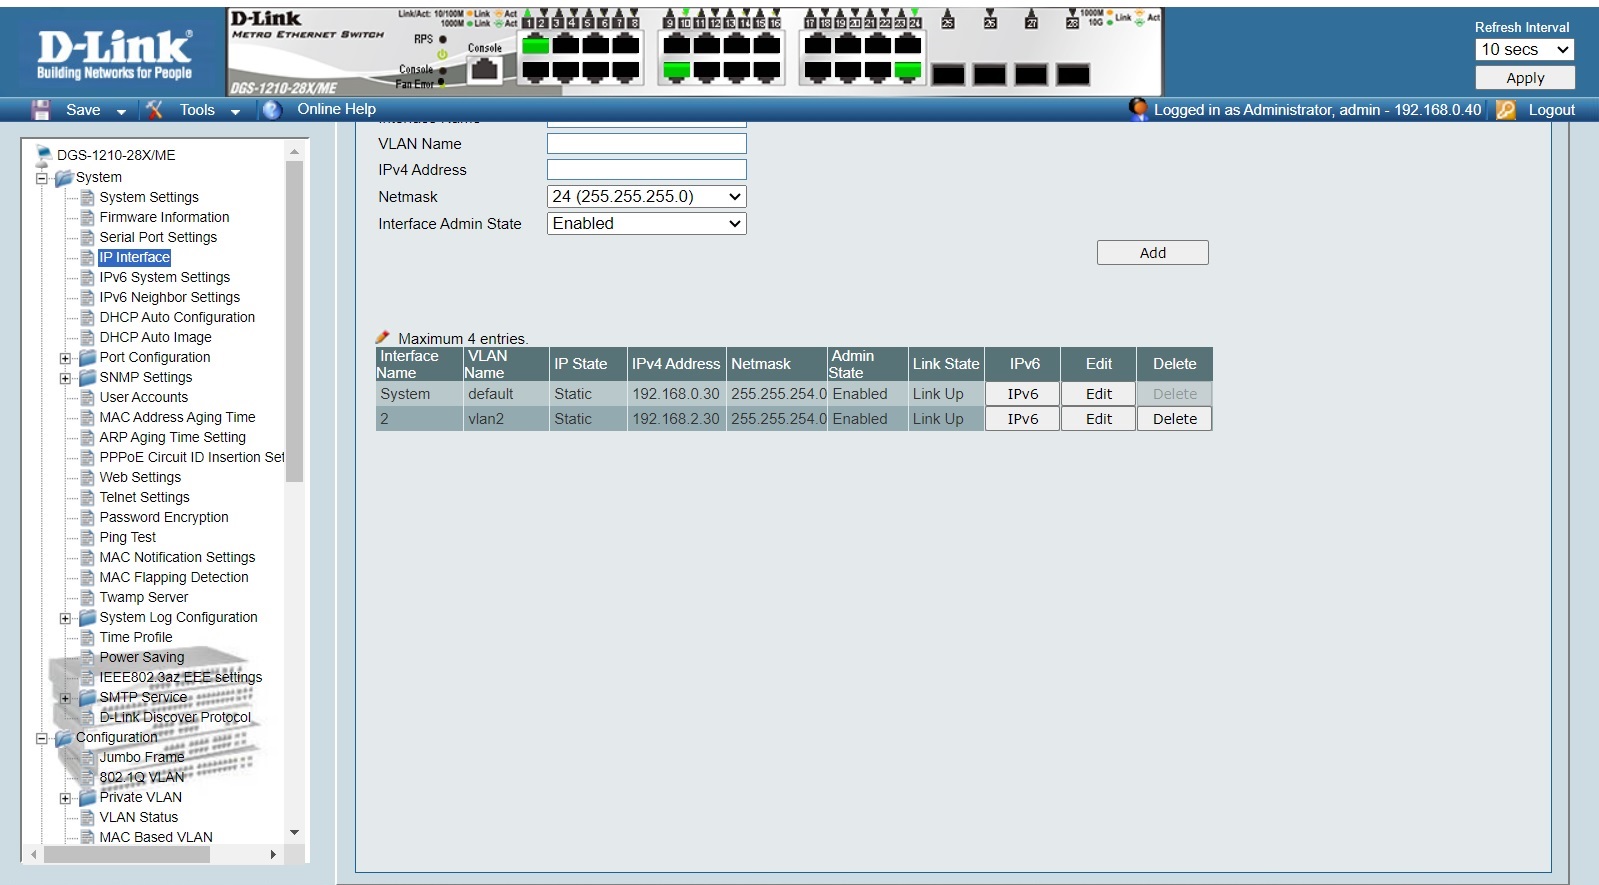The image size is (1599, 885).
Task: Open the Interface Admin State dropdown
Action: 646,224
